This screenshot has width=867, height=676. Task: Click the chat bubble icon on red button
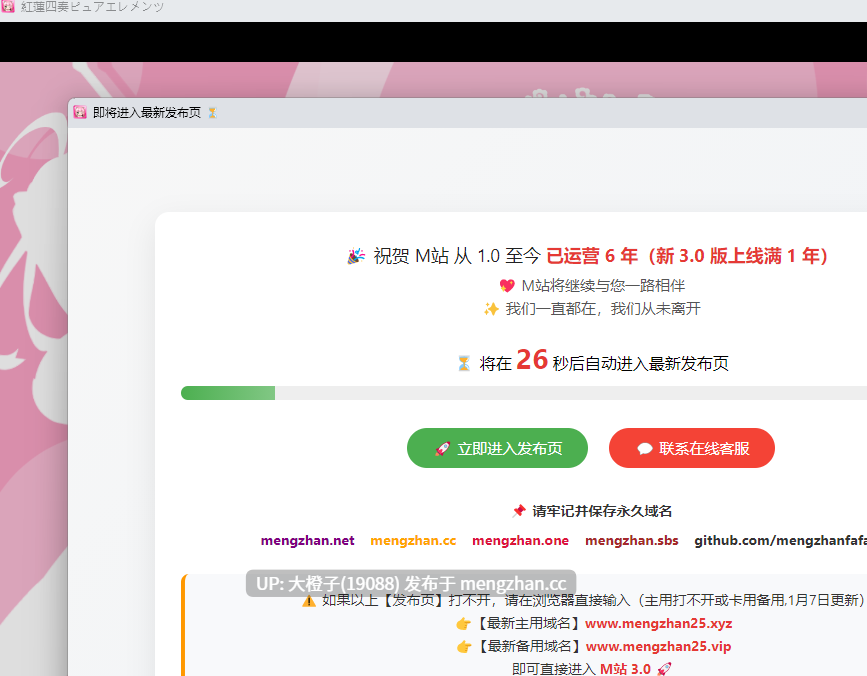(644, 448)
